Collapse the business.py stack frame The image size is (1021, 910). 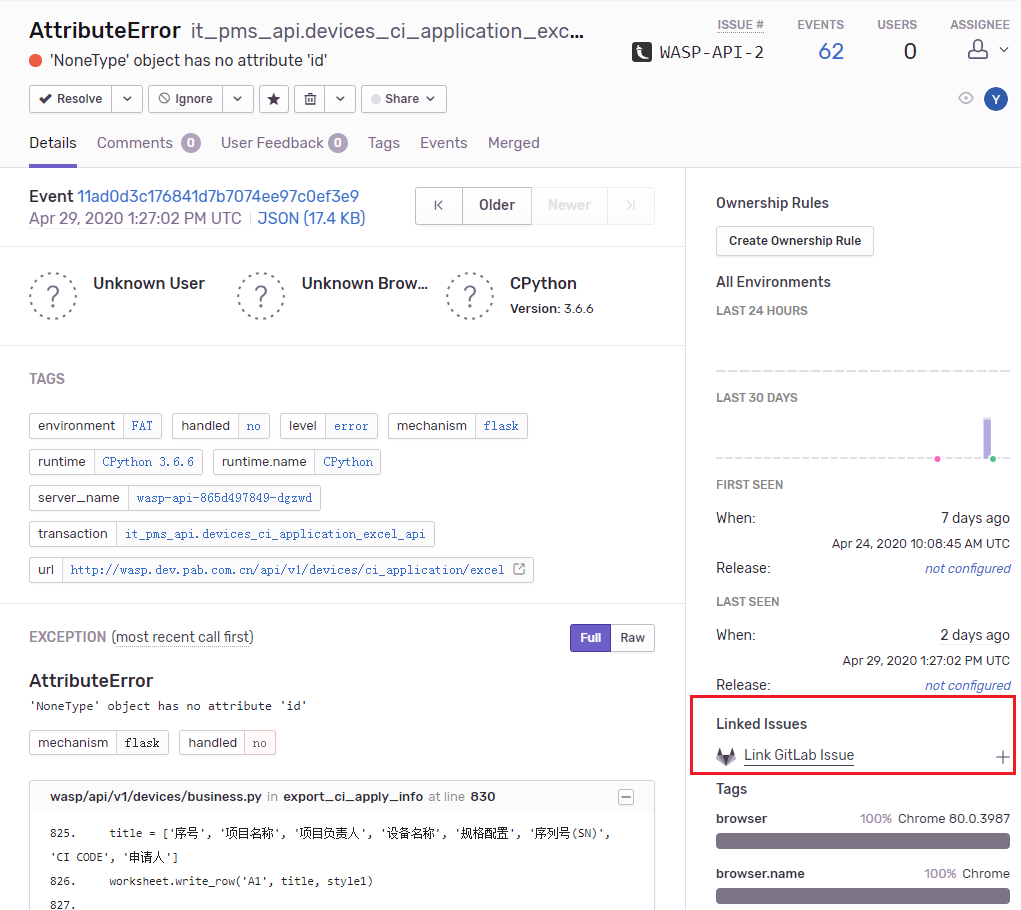pyautogui.click(x=626, y=797)
